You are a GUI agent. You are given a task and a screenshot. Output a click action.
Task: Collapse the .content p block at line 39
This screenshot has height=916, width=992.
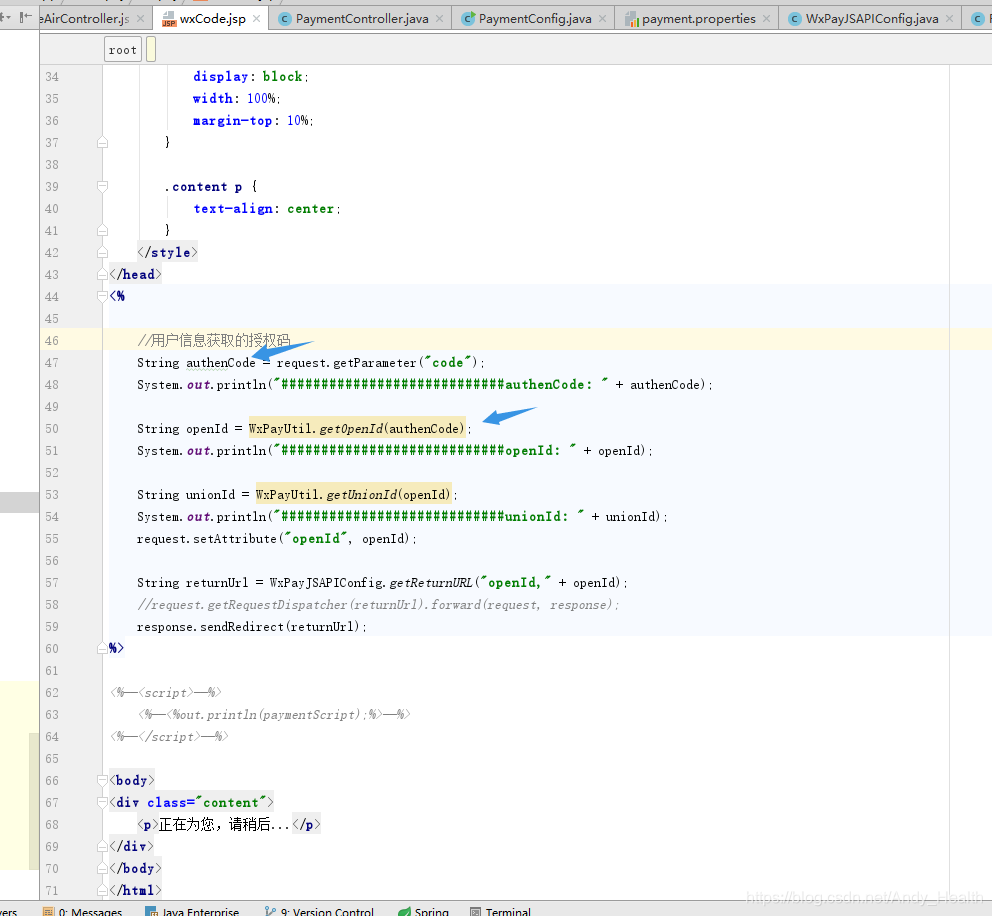(x=102, y=187)
